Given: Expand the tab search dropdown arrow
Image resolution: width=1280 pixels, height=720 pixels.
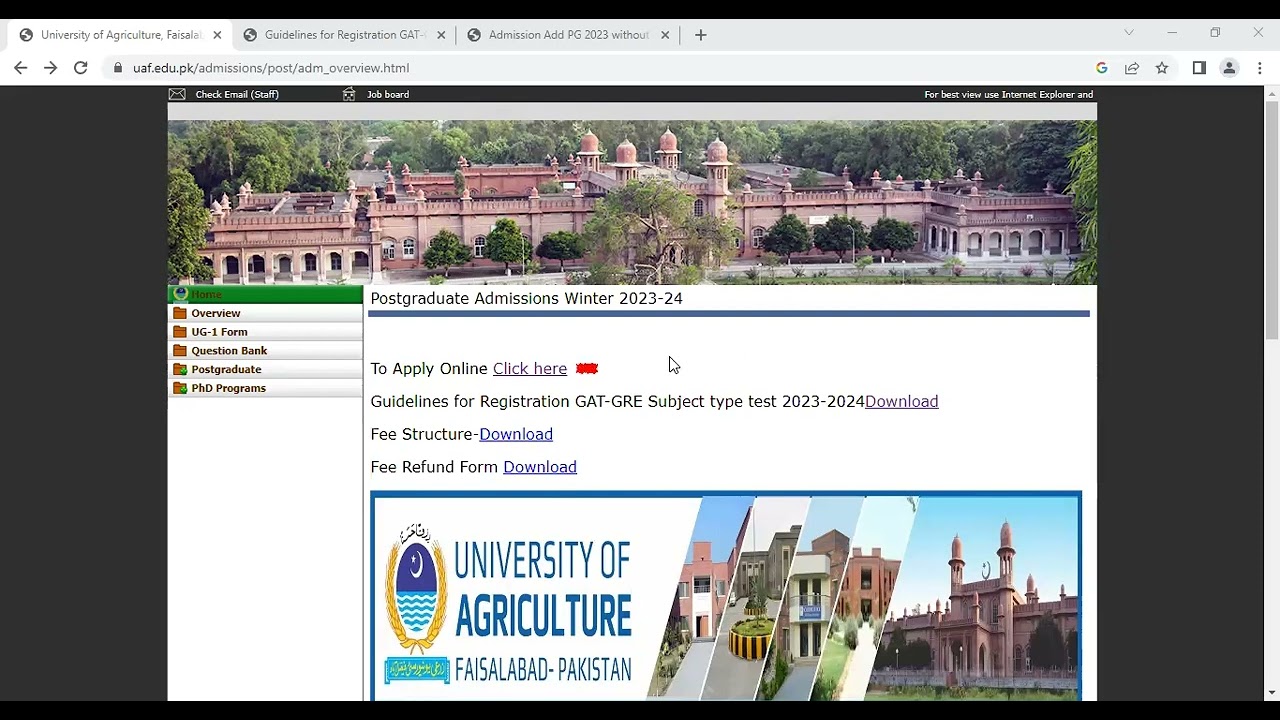Looking at the screenshot, I should tap(1129, 33).
